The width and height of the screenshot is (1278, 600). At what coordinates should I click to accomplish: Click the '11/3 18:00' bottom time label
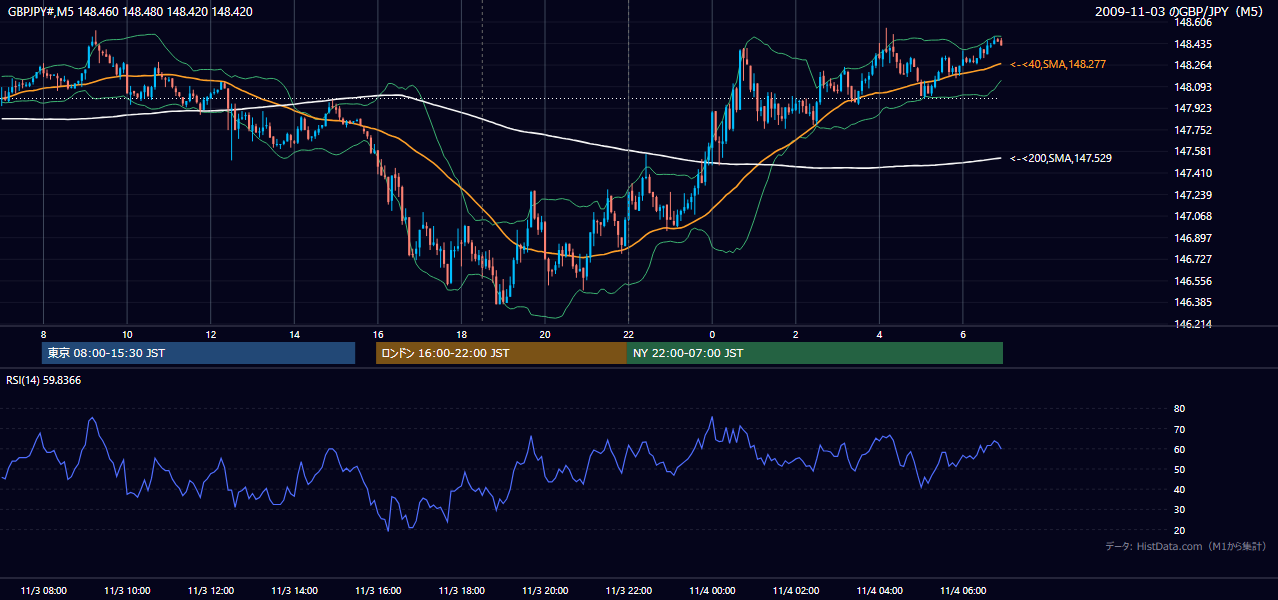click(x=461, y=591)
